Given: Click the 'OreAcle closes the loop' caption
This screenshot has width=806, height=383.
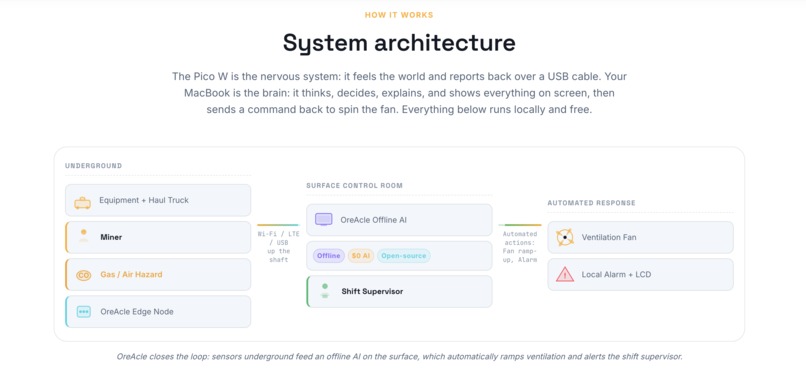Looking at the screenshot, I should [399, 356].
